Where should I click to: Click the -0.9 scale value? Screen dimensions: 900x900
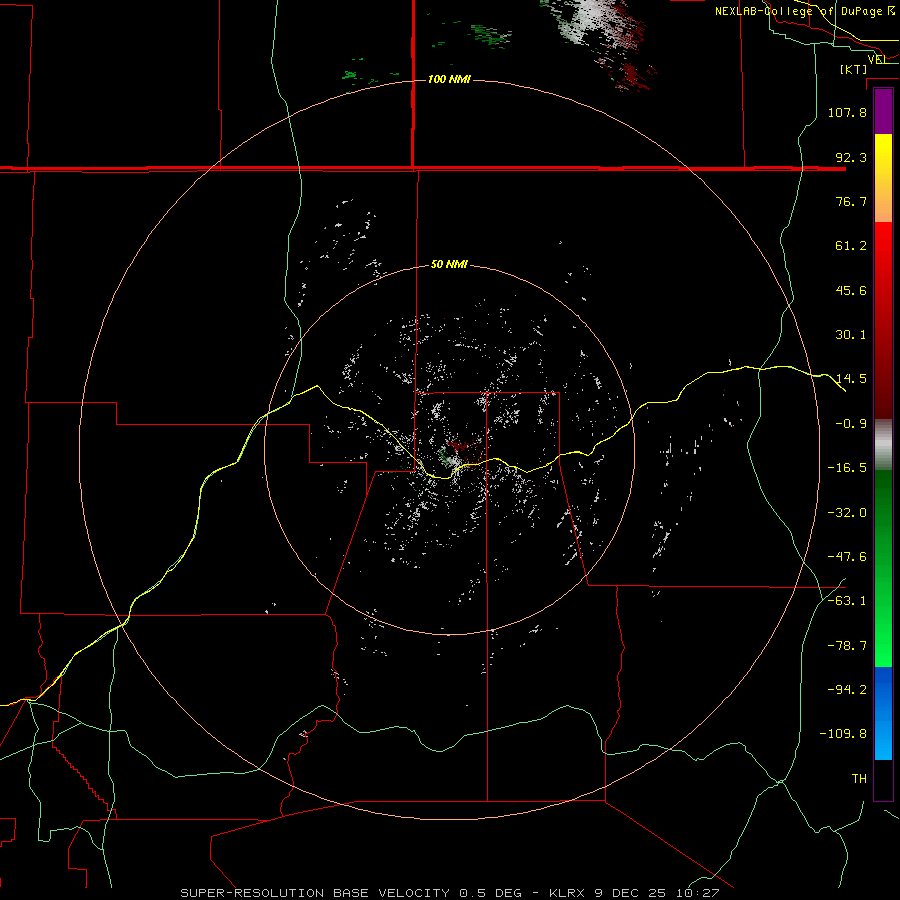click(851, 424)
